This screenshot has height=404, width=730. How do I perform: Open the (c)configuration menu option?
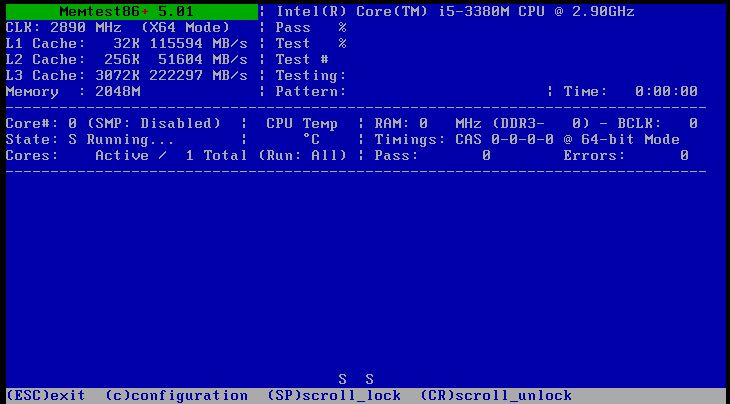pos(176,396)
